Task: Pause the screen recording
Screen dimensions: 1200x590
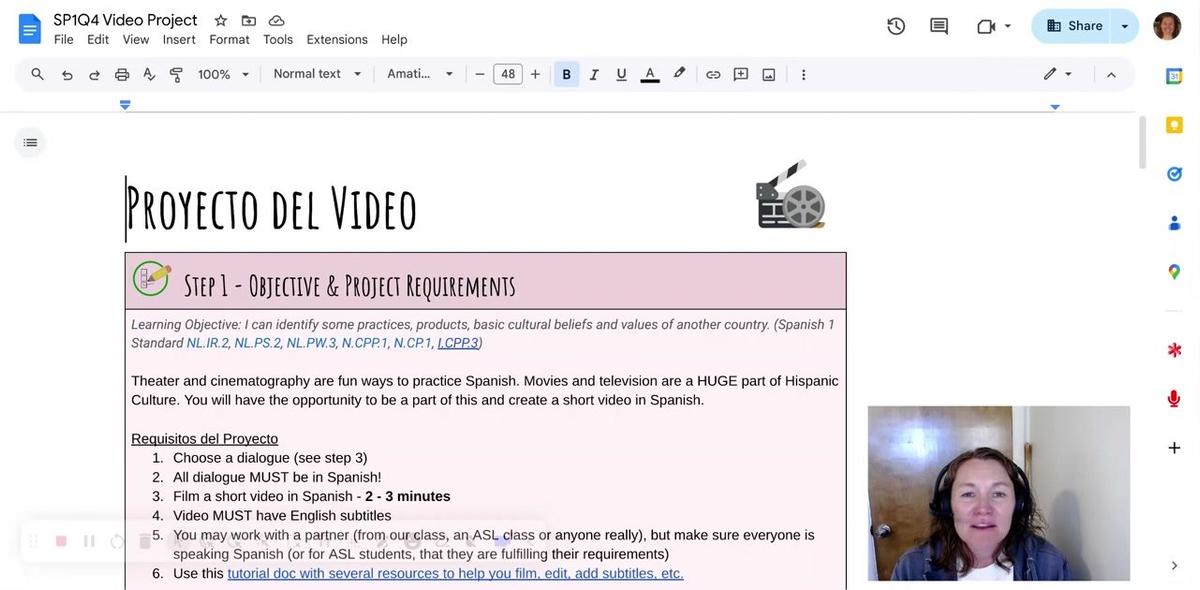Action: pos(87,539)
